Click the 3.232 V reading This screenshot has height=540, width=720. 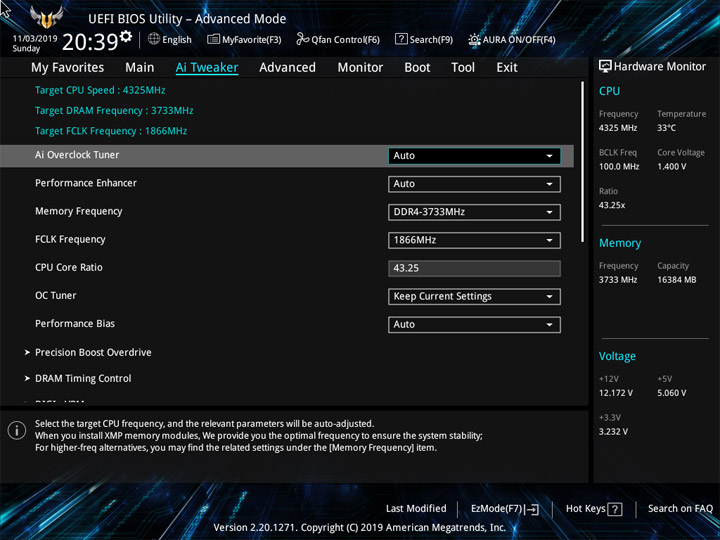pyautogui.click(x=613, y=432)
